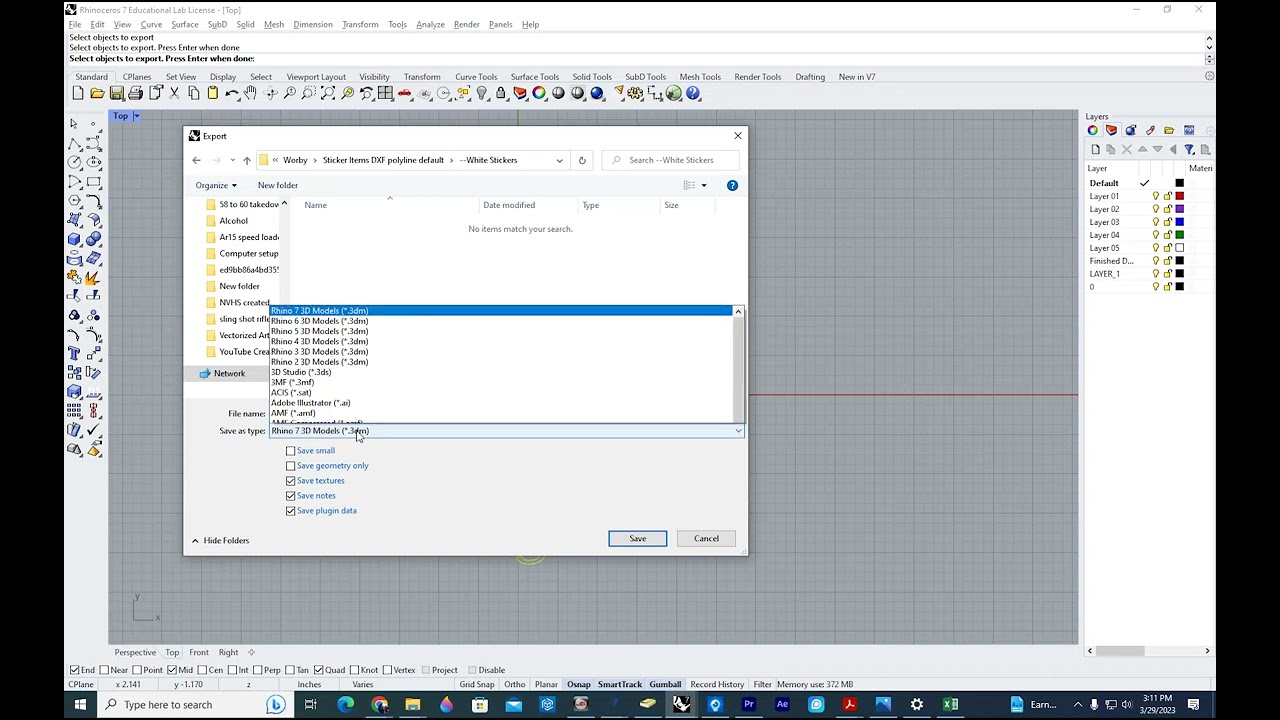Open the Analyze menu in the menu bar
This screenshot has width=1280, height=720.
(430, 25)
